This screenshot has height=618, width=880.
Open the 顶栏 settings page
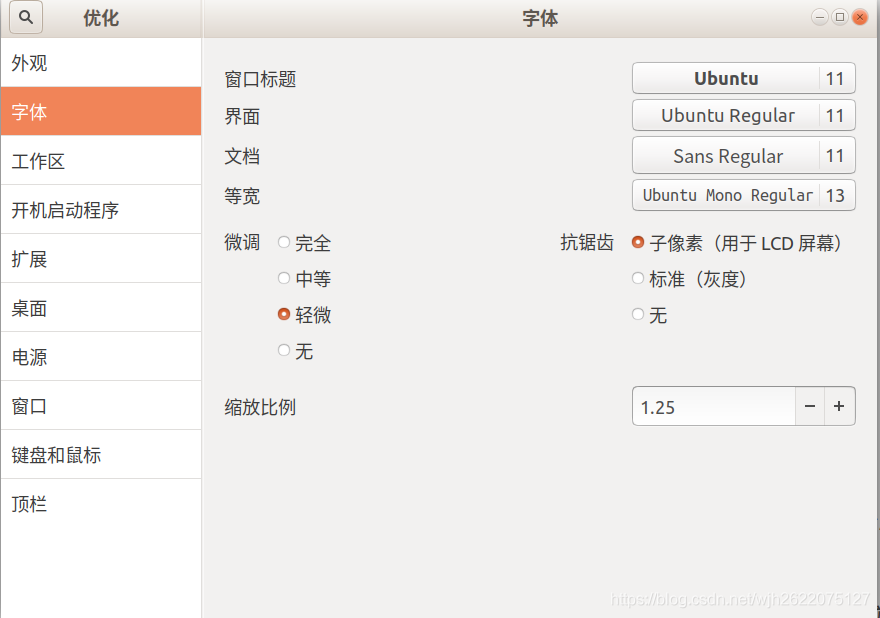click(100, 504)
